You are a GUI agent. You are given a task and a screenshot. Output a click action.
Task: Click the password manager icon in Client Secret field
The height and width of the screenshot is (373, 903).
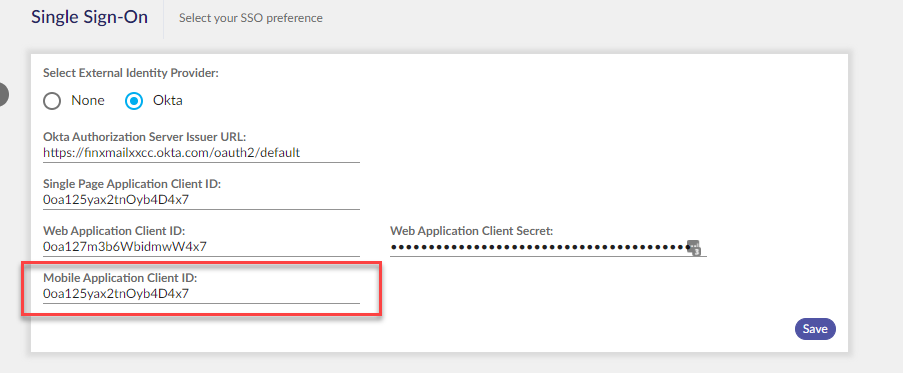(694, 248)
